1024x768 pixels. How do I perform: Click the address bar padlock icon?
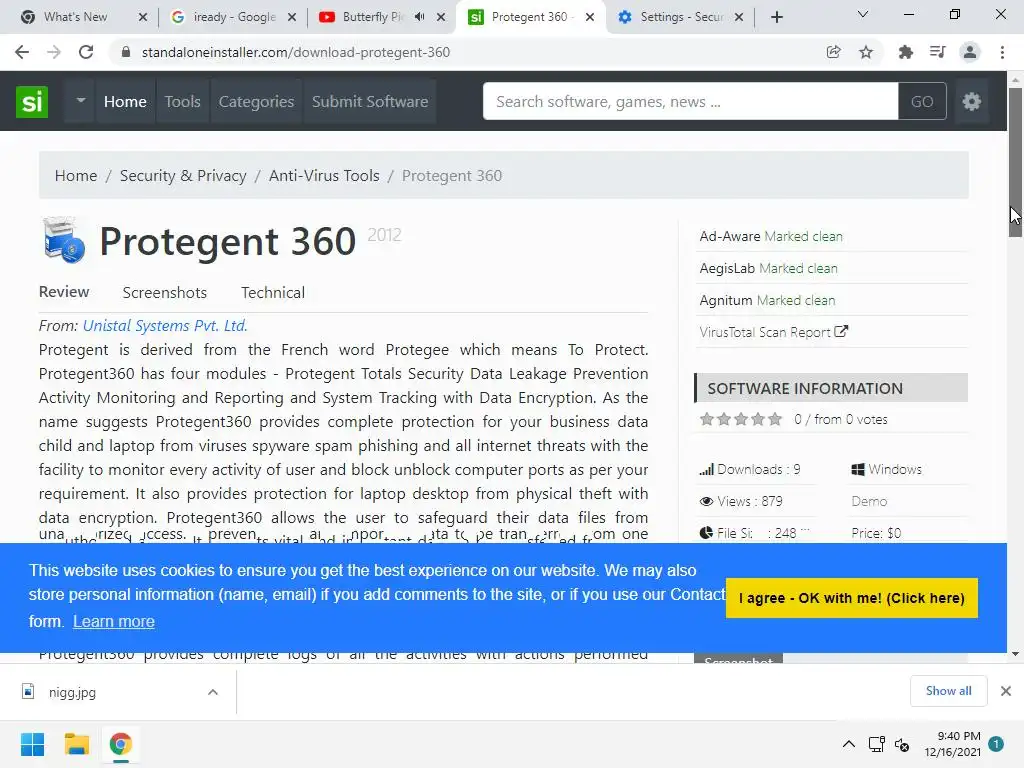126,52
